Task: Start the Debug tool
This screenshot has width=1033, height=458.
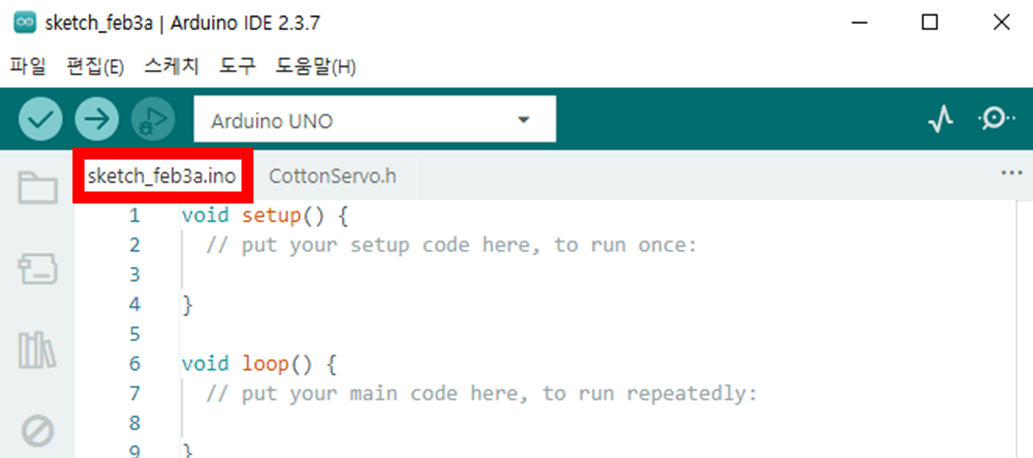Action: pyautogui.click(x=152, y=120)
